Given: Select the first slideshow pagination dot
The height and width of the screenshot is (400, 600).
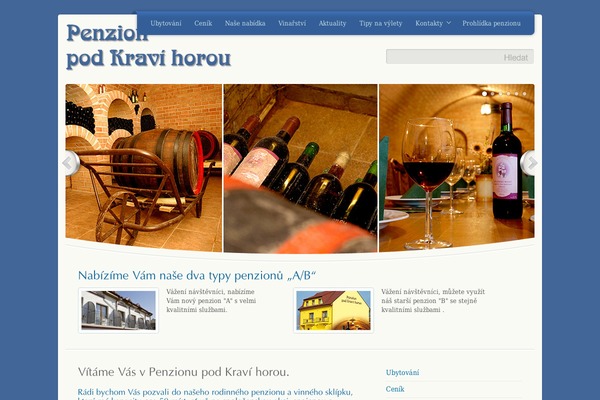Looking at the screenshot, I should pyautogui.click(x=484, y=93).
